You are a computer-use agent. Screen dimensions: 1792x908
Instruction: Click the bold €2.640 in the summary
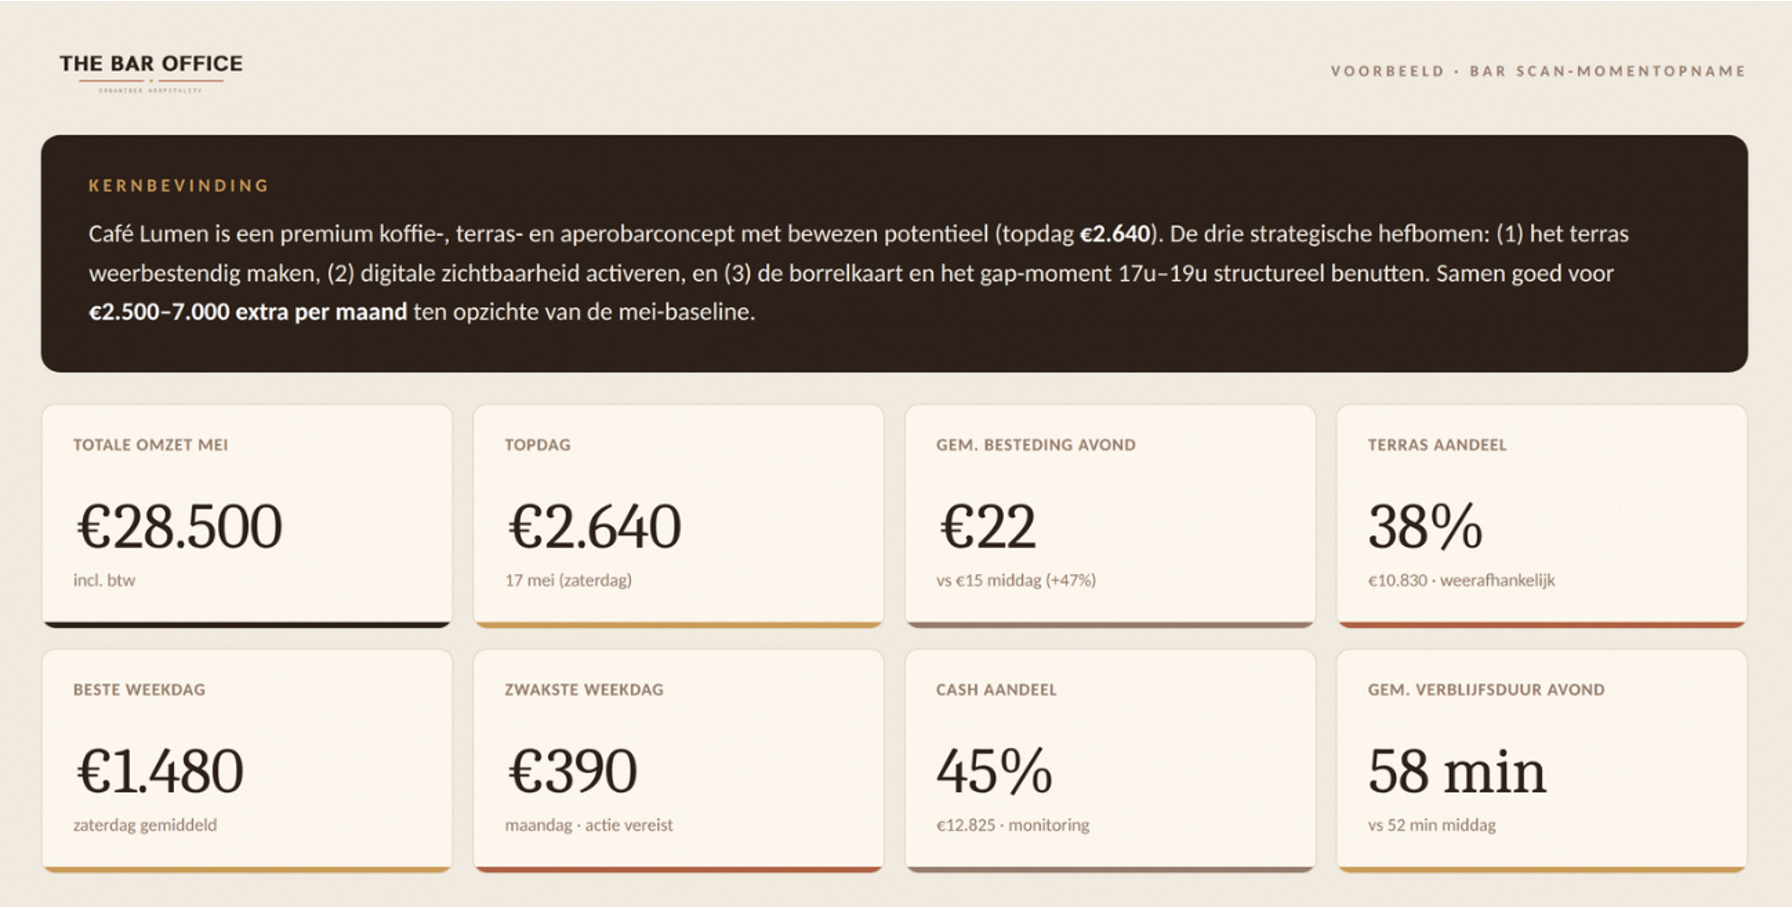click(x=1115, y=234)
